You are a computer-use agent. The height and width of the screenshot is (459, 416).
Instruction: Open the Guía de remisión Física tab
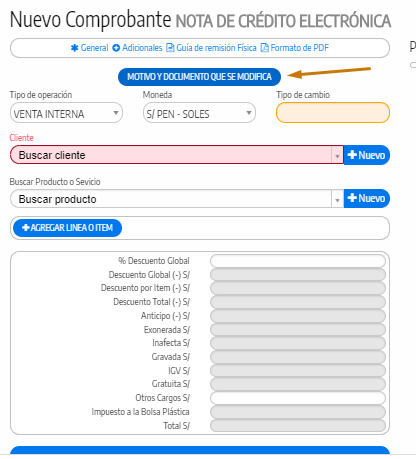[x=211, y=48]
